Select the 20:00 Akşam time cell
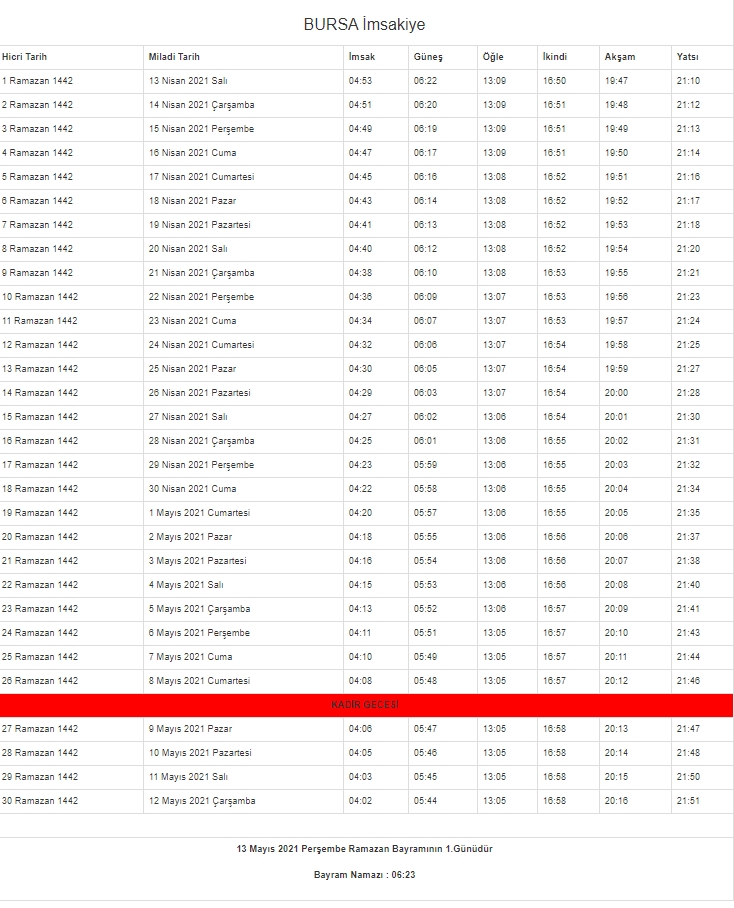 (616, 393)
